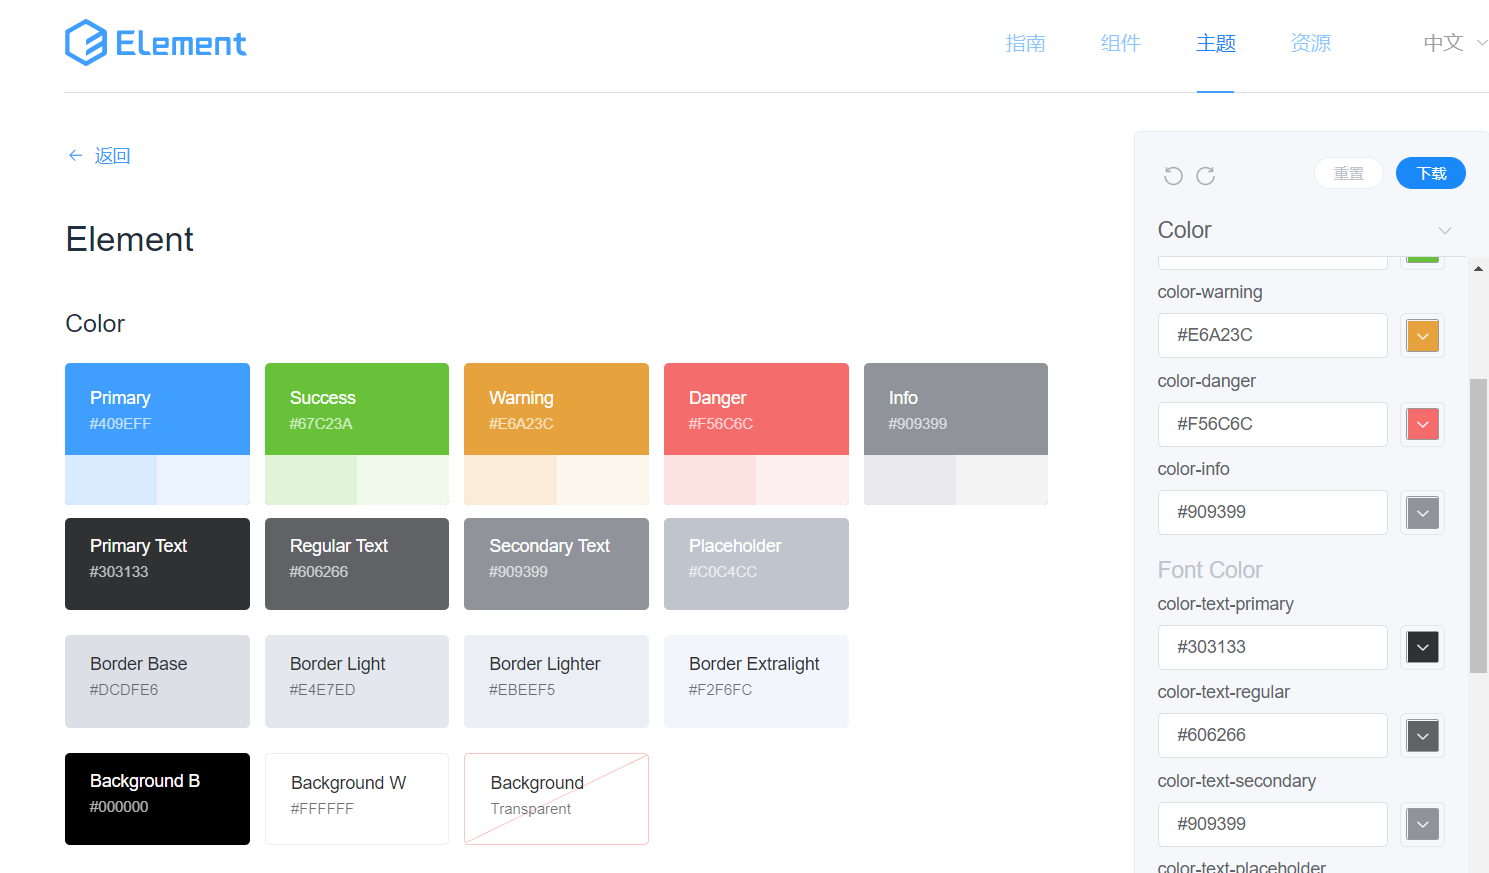Click the color-info #909399 input field
The image size is (1489, 873).
click(1272, 512)
